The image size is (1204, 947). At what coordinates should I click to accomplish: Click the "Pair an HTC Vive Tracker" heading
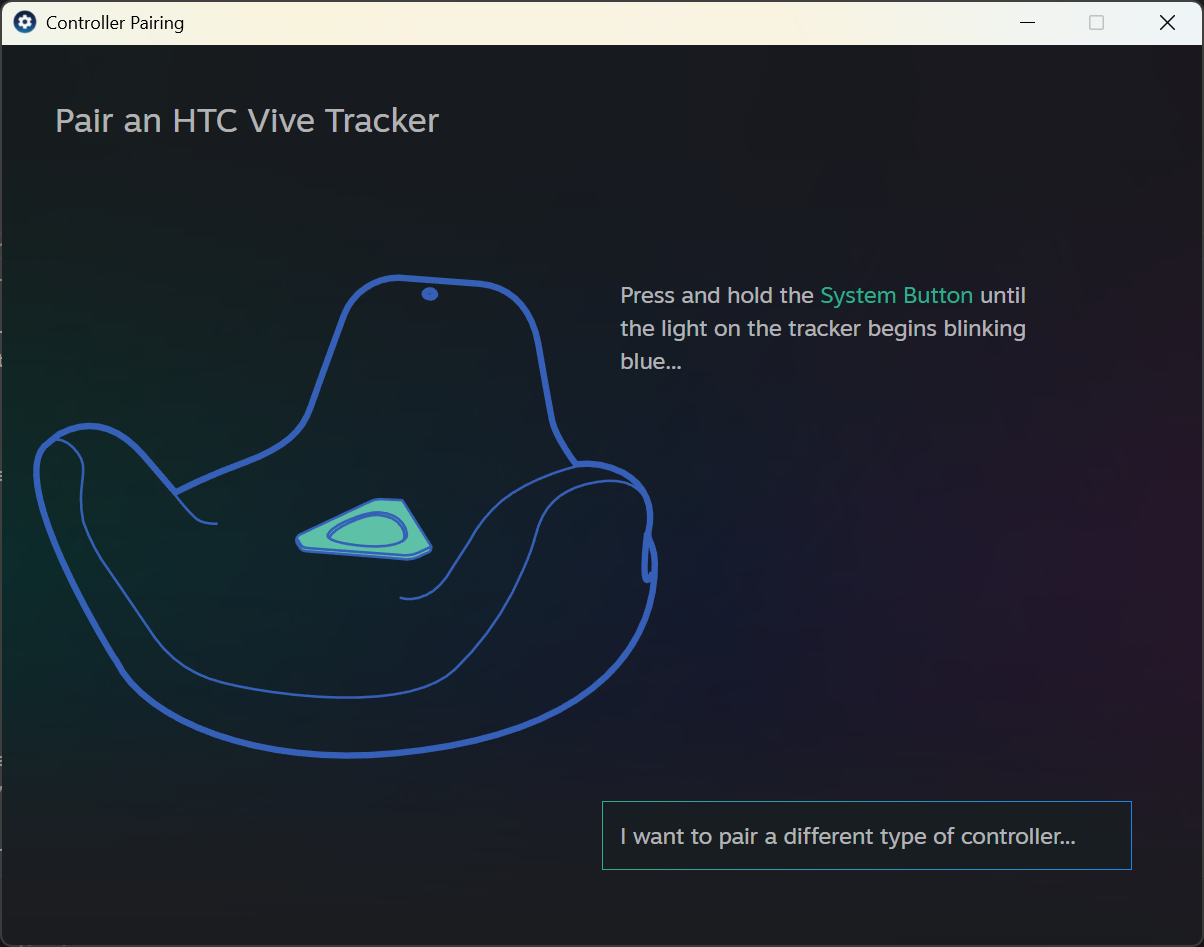point(247,121)
